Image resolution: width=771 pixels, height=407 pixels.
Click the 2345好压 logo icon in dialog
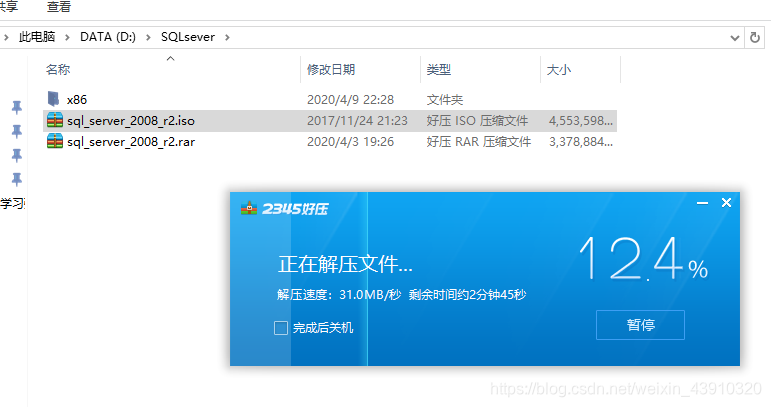point(249,208)
